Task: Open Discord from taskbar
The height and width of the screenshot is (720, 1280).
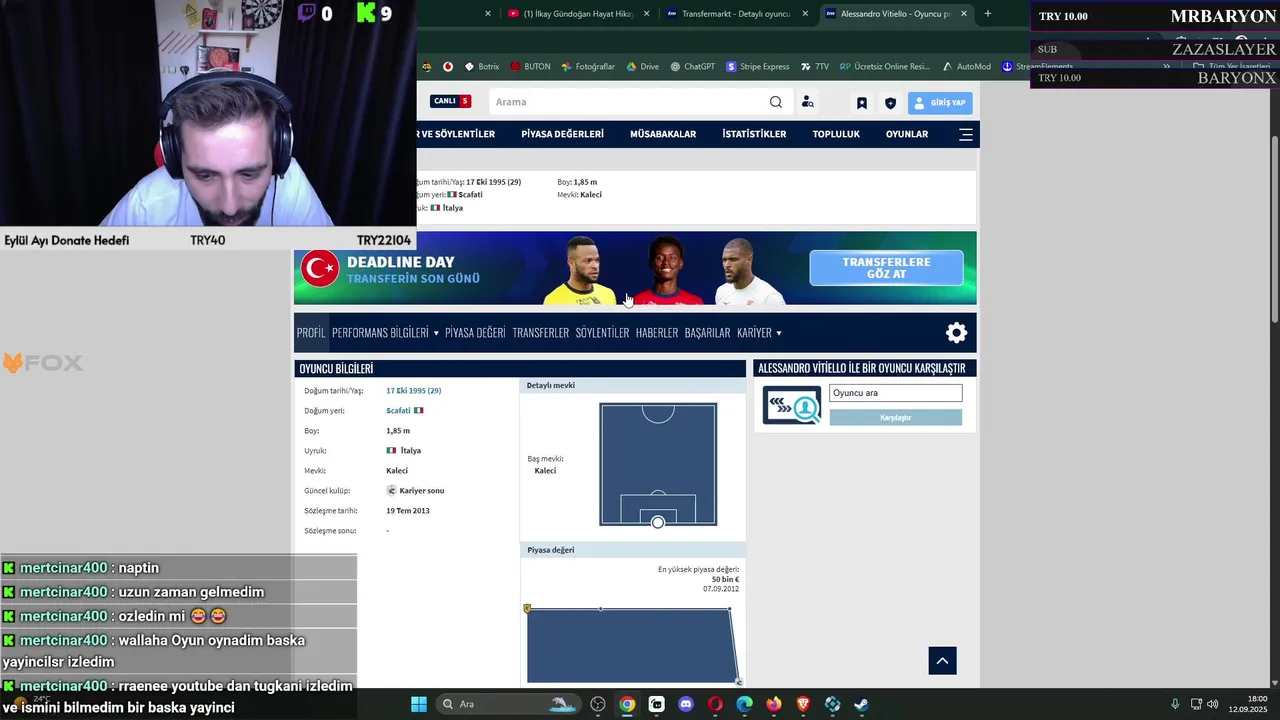Action: 686,704
